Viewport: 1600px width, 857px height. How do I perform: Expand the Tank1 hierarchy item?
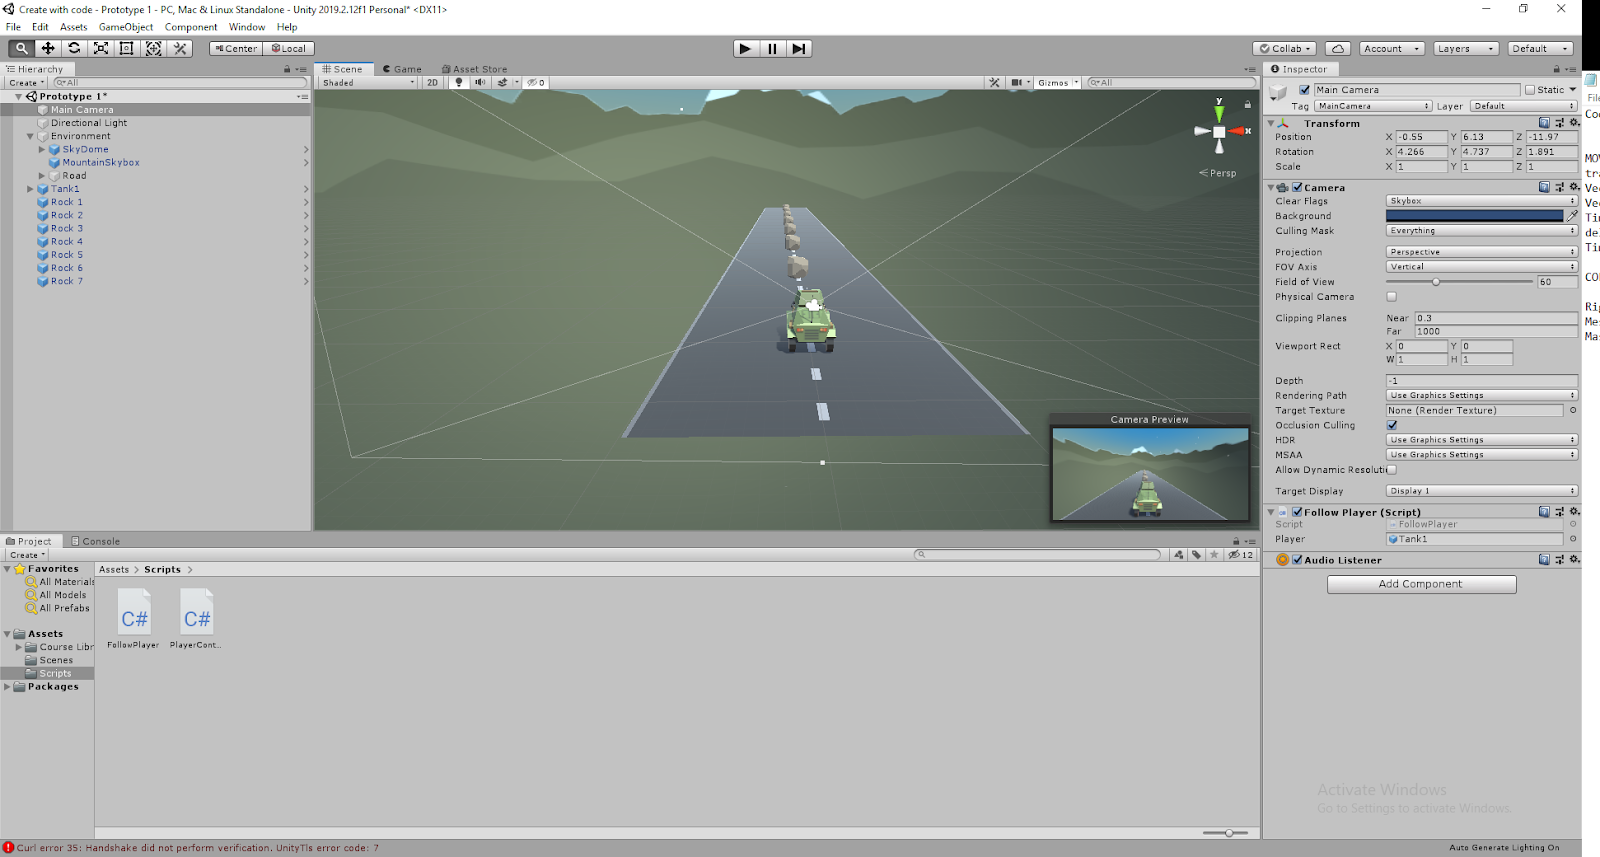[x=30, y=189]
